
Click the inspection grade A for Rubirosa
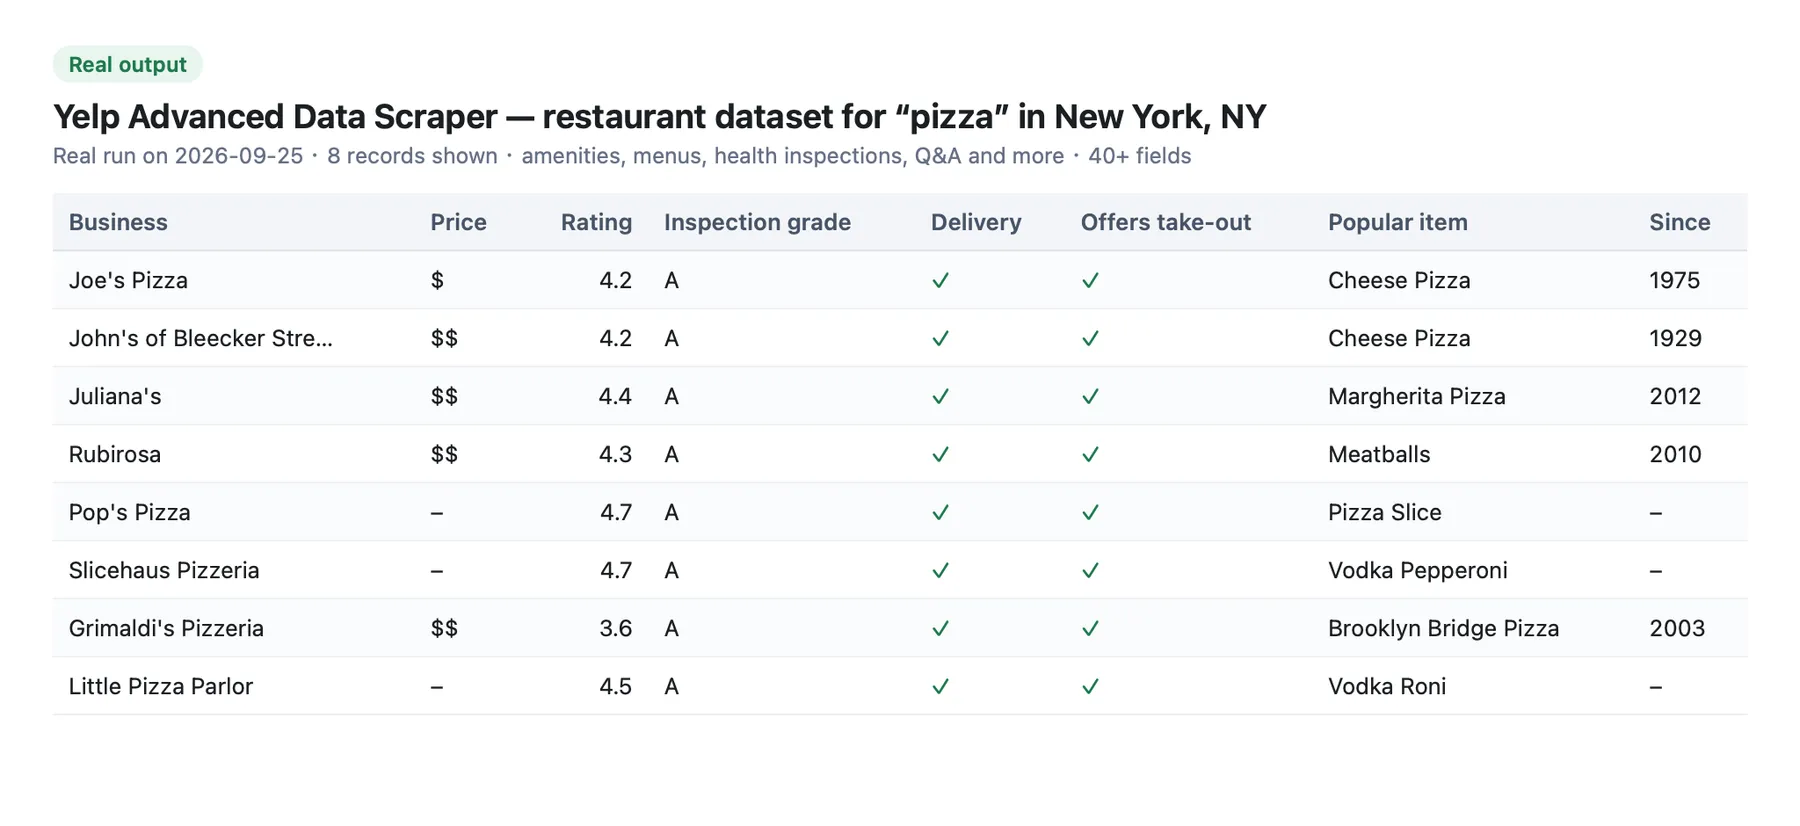671,454
